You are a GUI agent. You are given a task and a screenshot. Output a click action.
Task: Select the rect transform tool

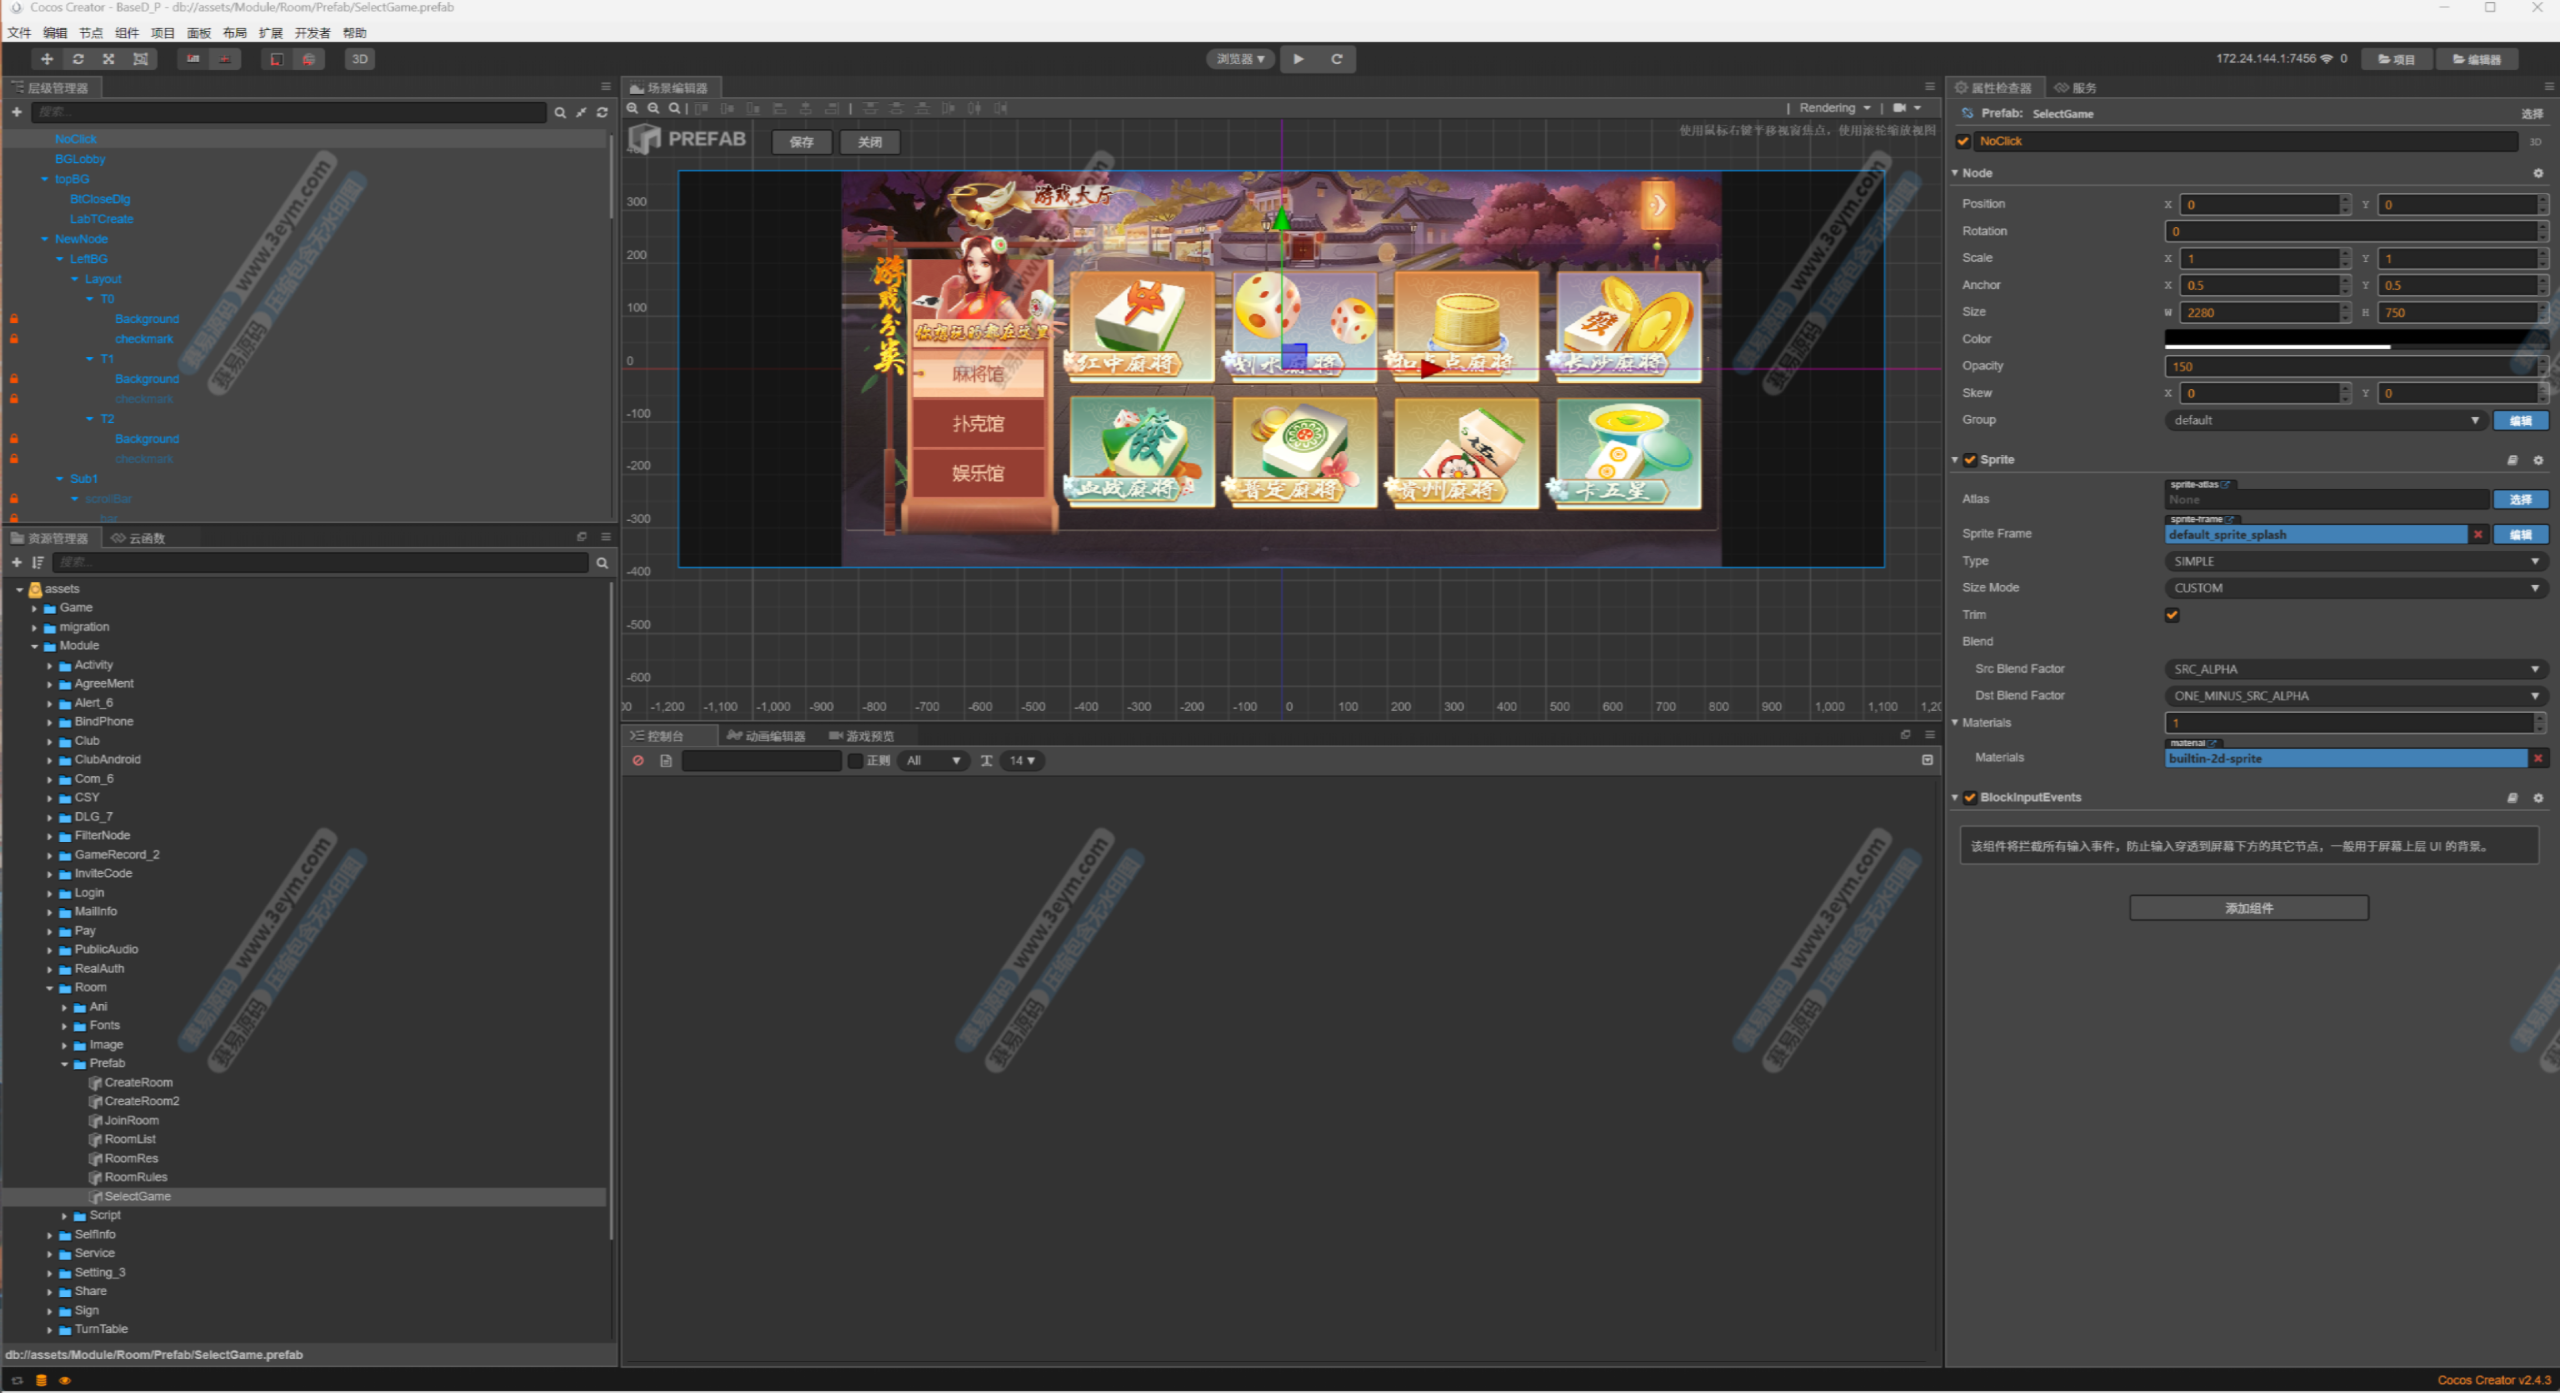click(141, 59)
